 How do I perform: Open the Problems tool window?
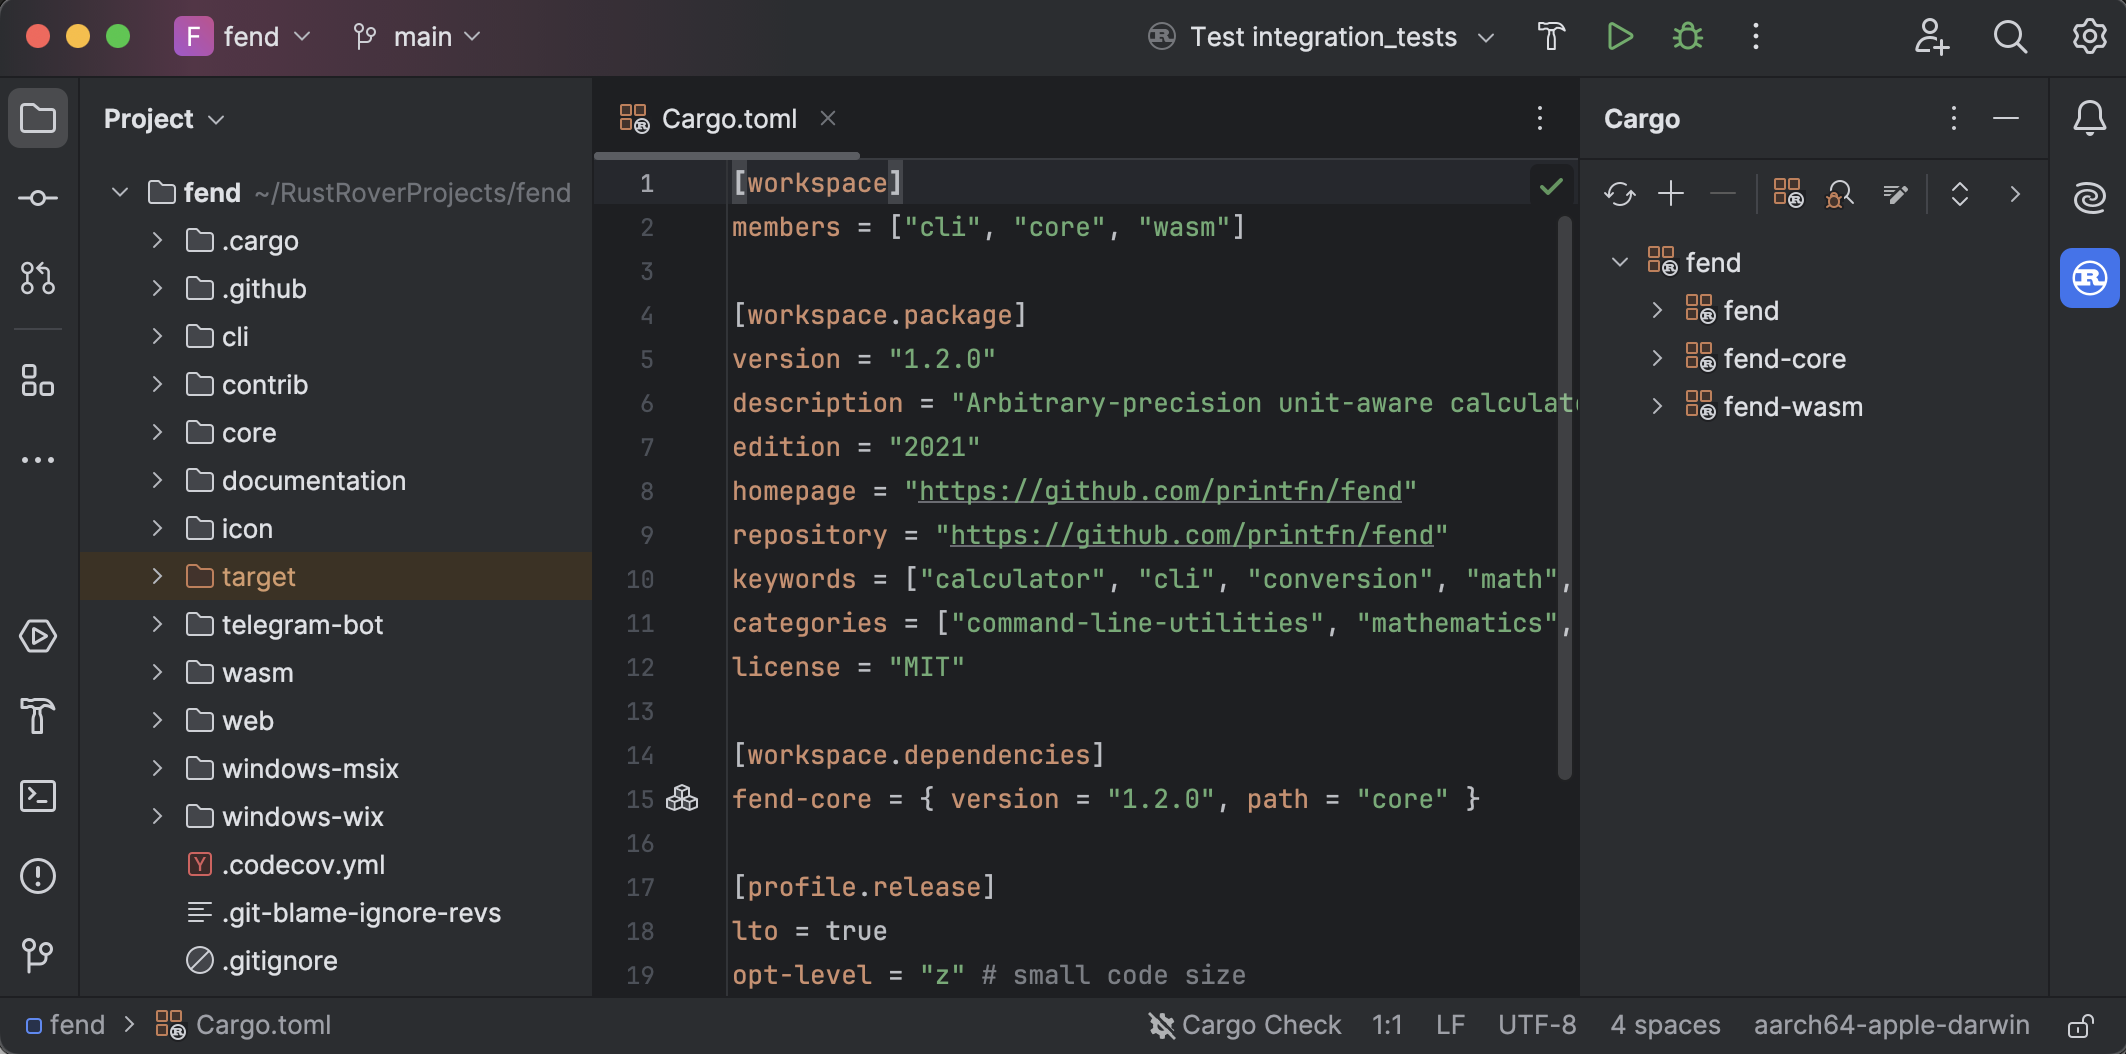click(38, 876)
